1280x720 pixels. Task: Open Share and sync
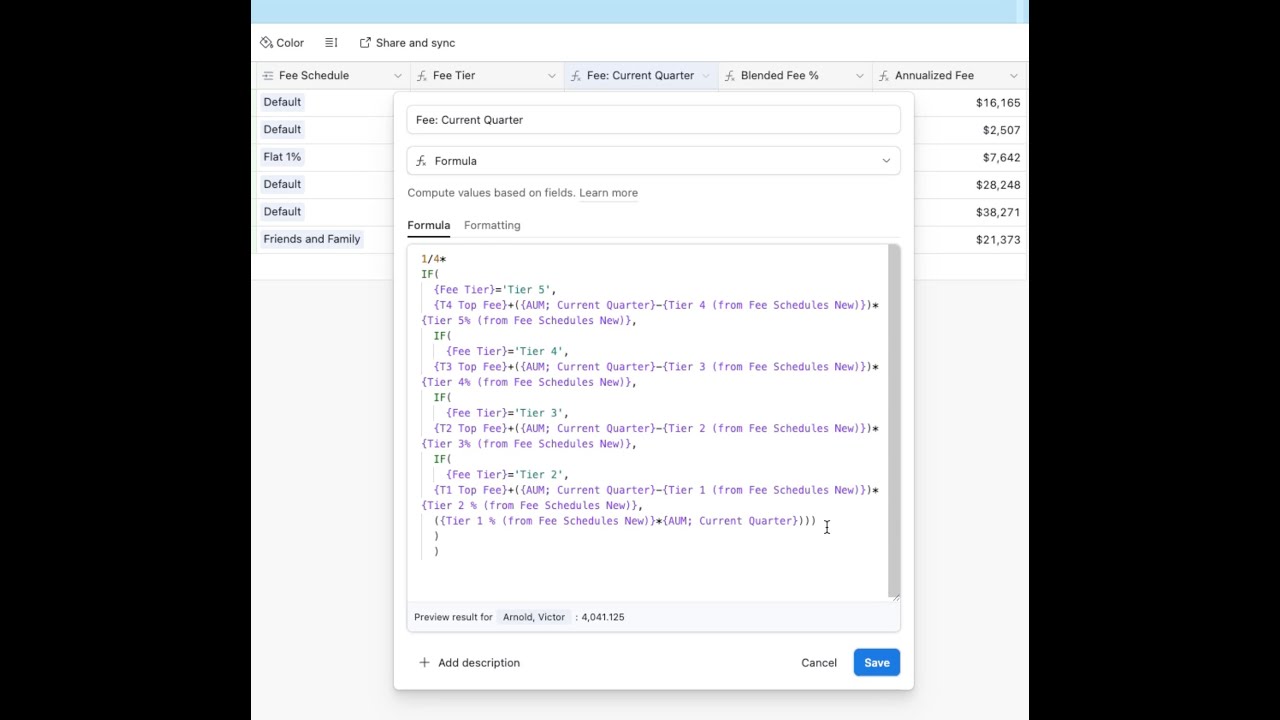point(407,43)
